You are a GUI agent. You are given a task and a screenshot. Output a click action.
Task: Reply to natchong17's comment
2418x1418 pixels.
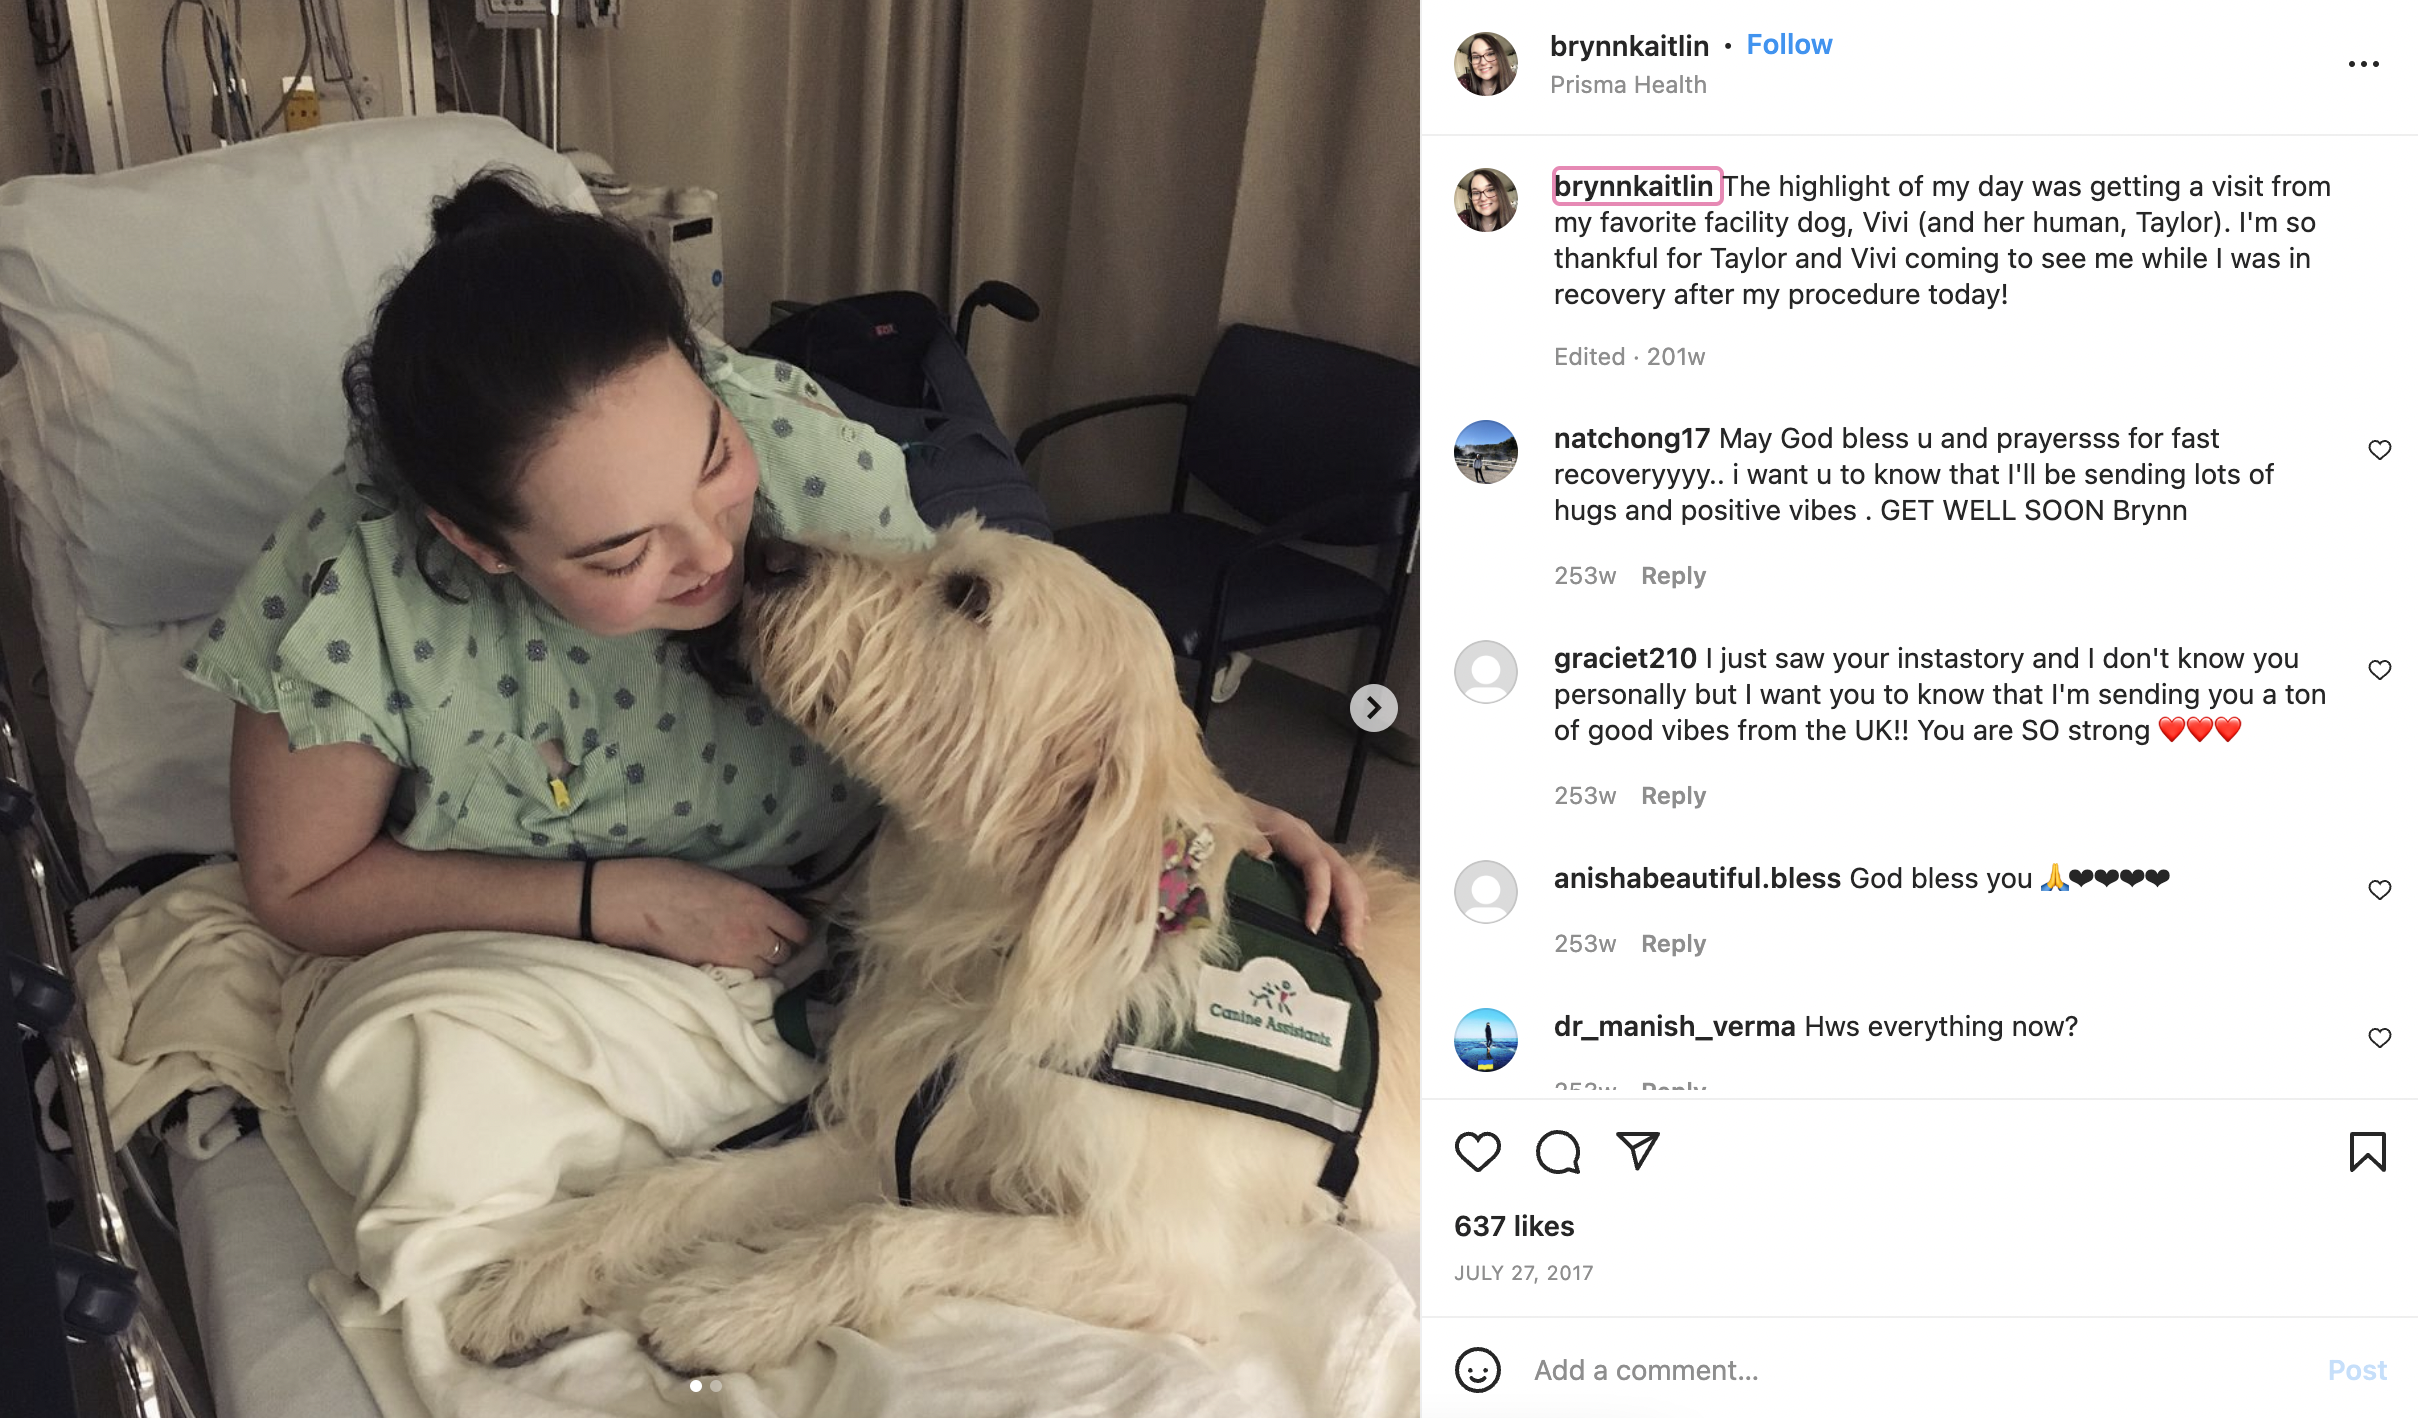(1673, 576)
